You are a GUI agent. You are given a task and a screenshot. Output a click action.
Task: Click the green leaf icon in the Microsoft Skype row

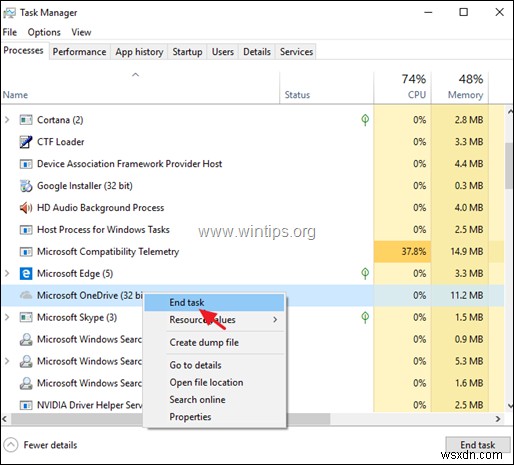pyautogui.click(x=365, y=317)
